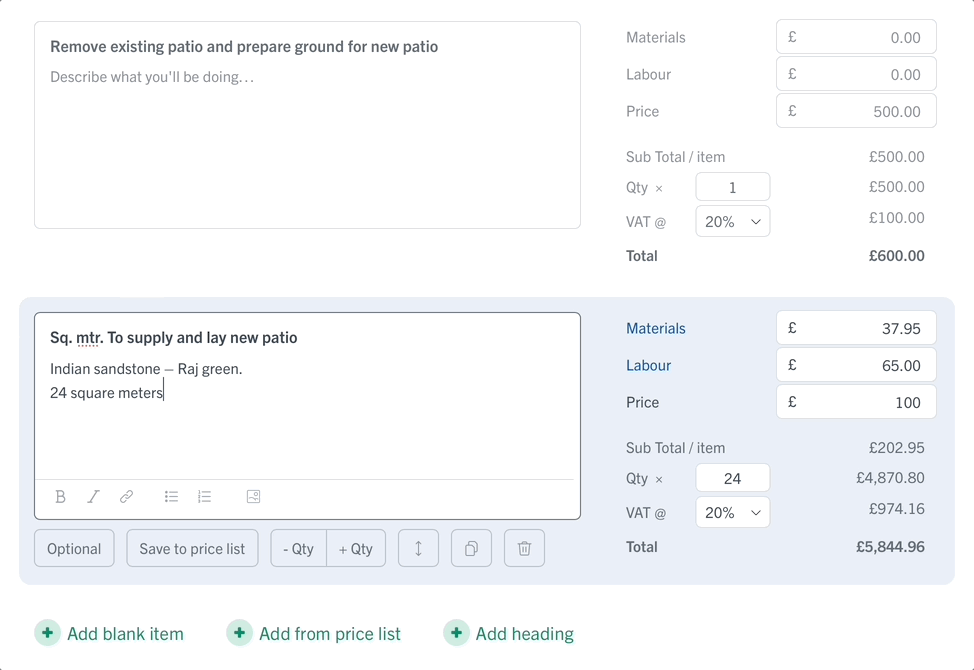Create a numbered list in editor
This screenshot has width=974, height=670.
204,497
